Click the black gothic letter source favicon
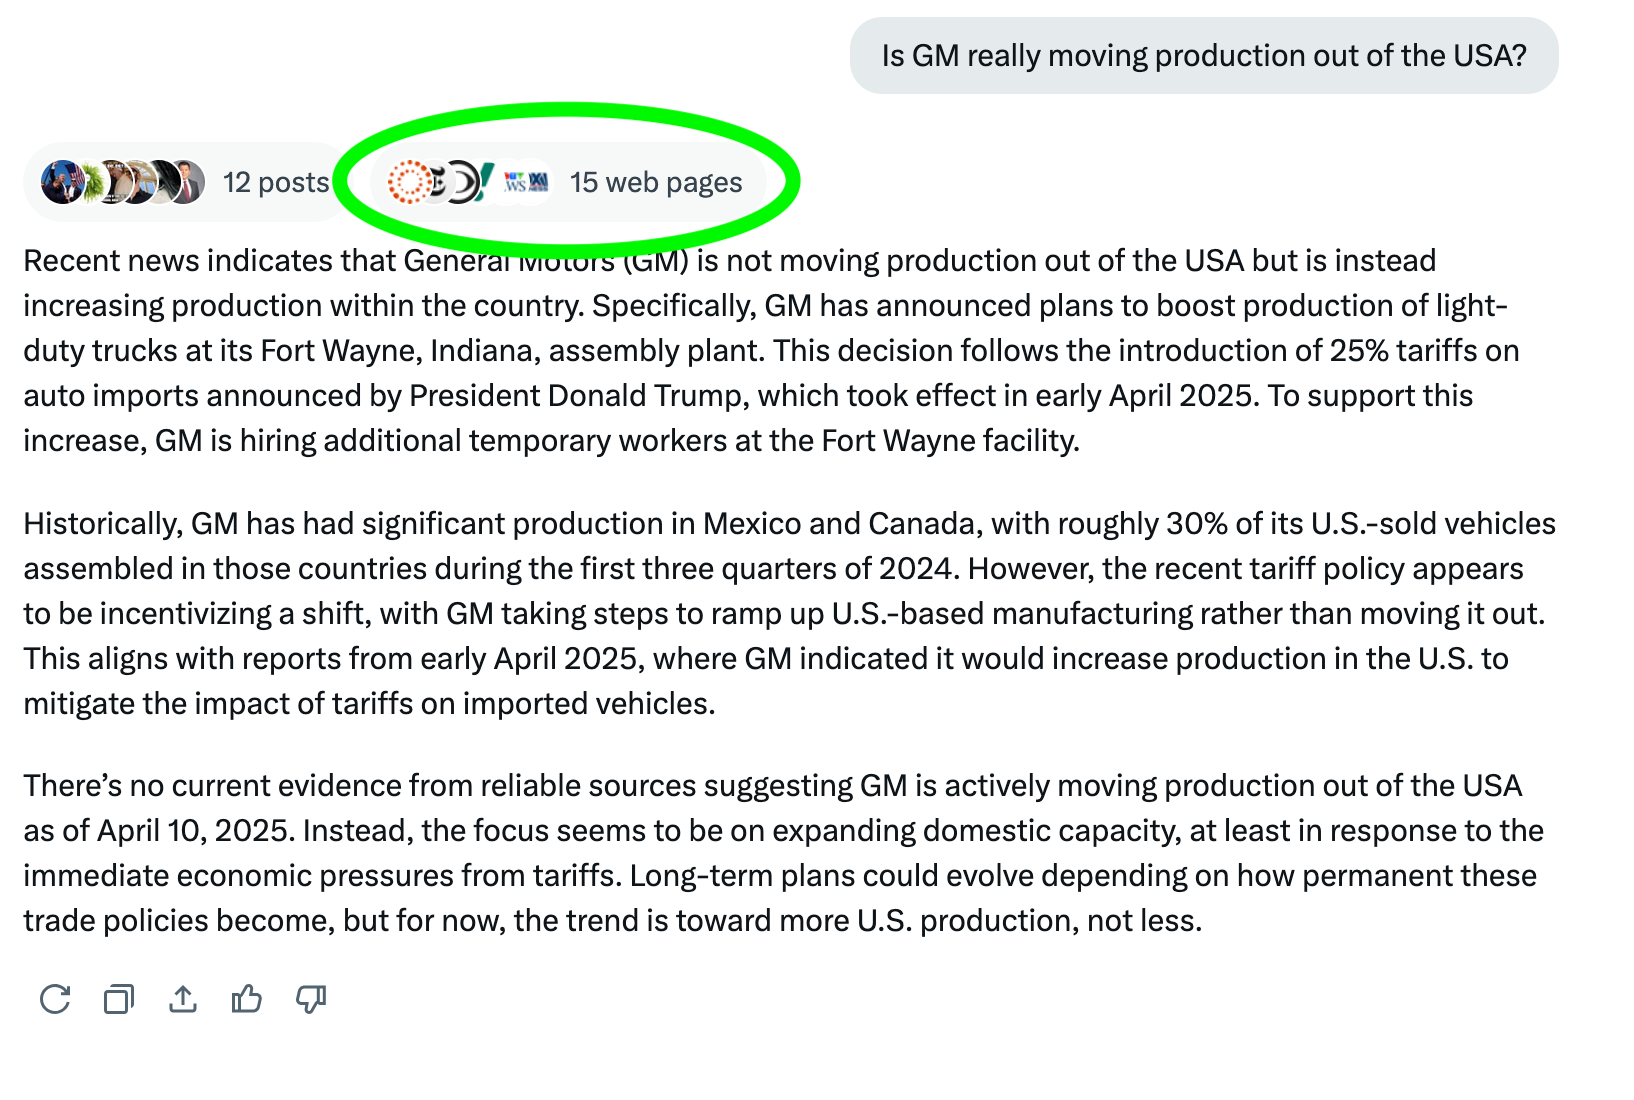This screenshot has width=1634, height=1100. tap(436, 182)
